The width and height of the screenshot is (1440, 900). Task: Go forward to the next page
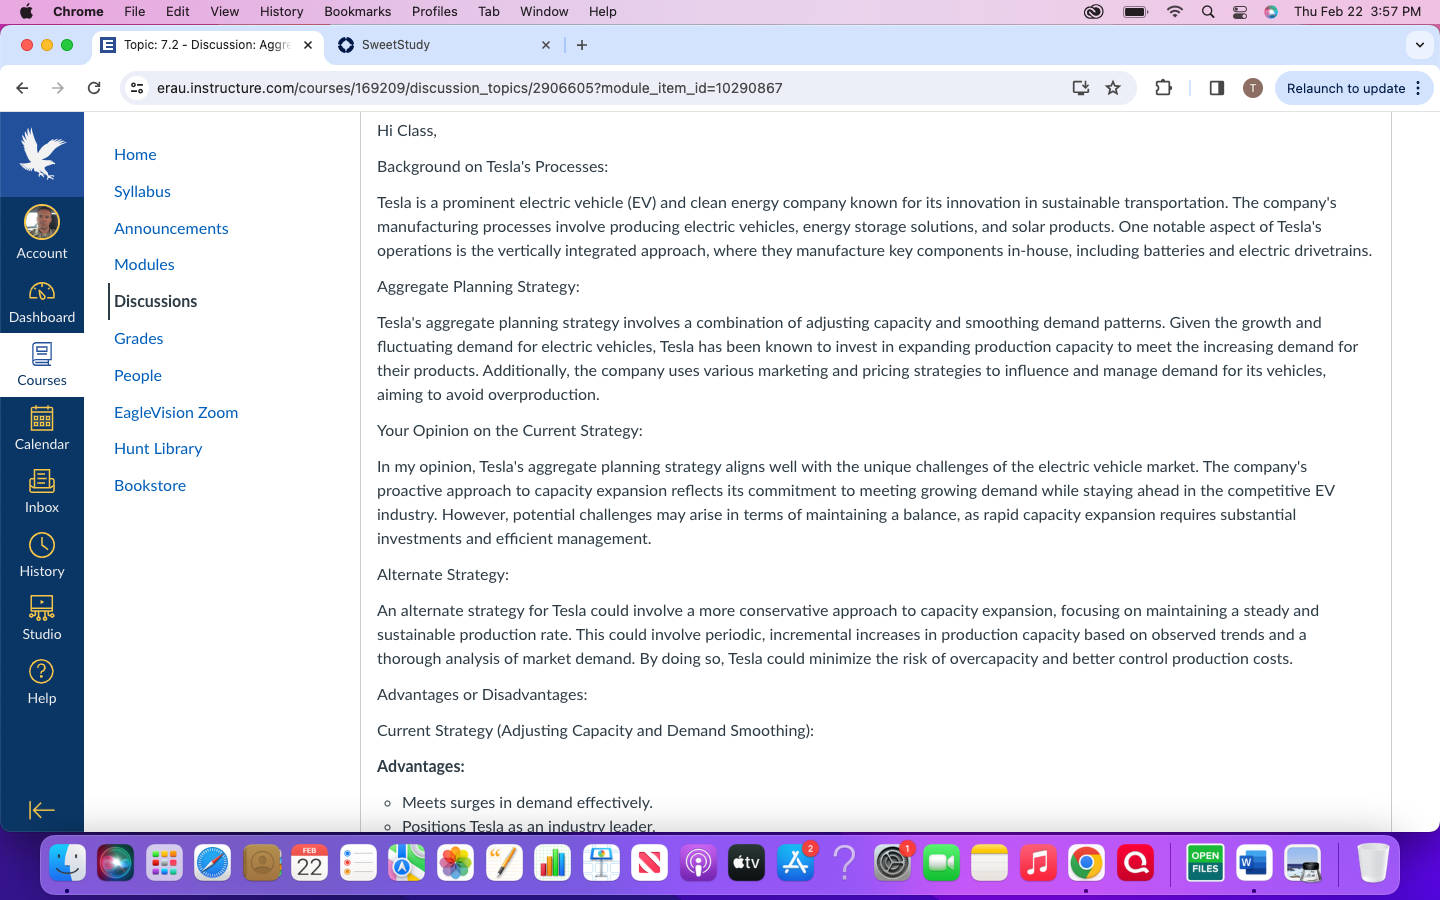[x=58, y=88]
